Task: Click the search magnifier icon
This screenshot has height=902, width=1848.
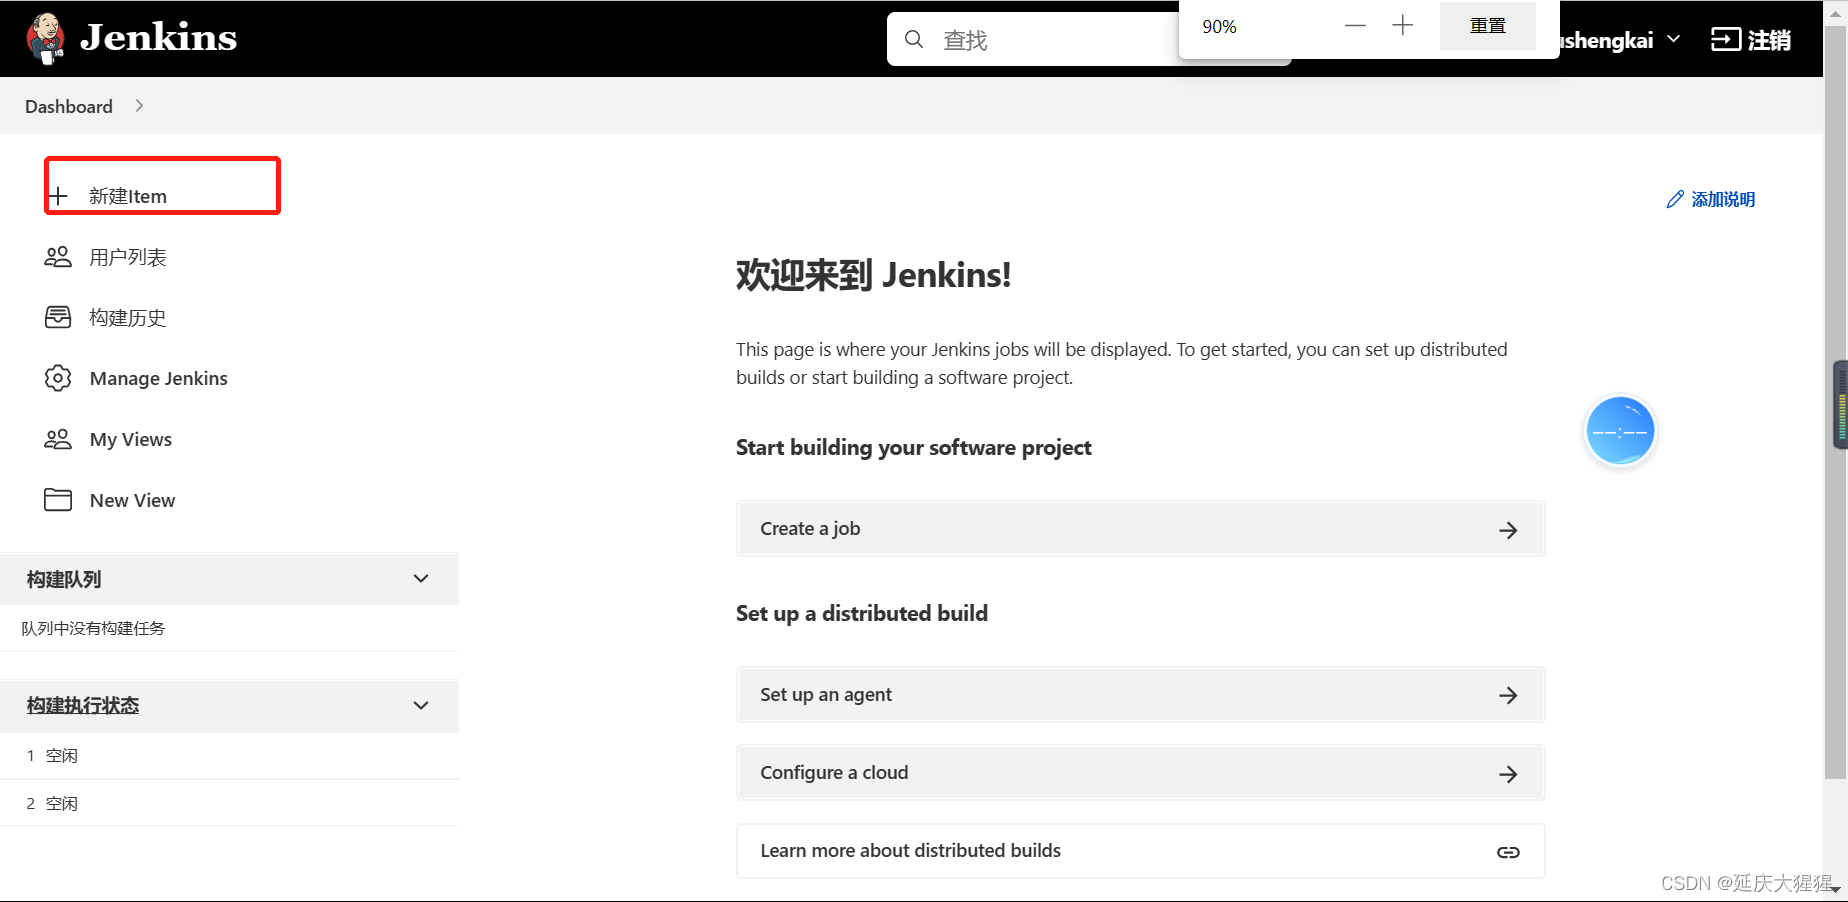Action: pos(914,39)
